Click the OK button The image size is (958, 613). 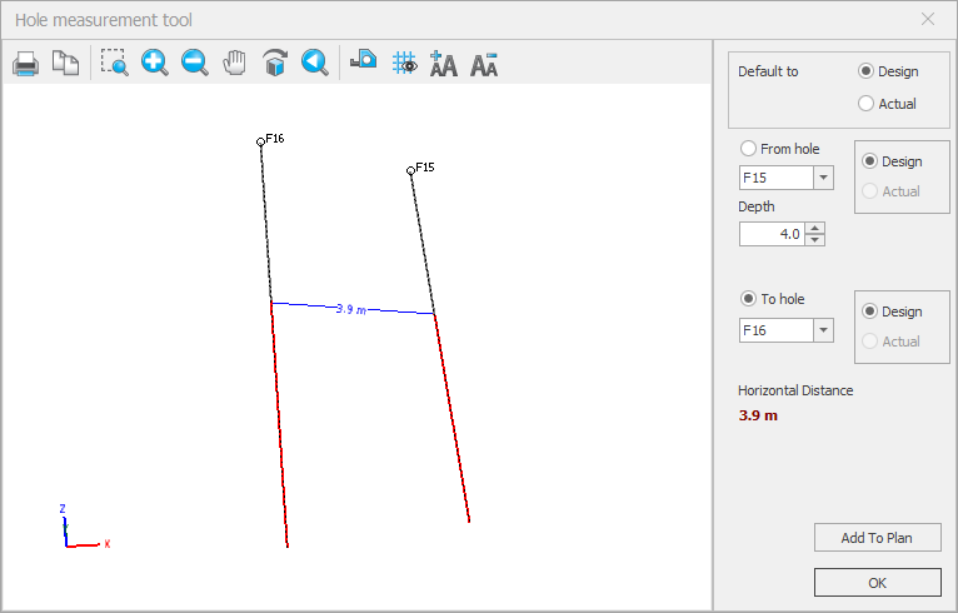877,583
